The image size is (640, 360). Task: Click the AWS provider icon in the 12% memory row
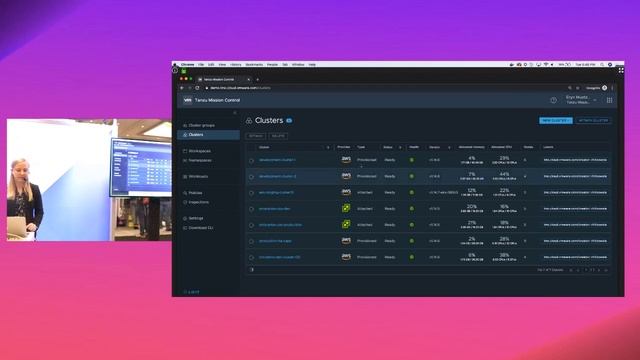coord(346,192)
